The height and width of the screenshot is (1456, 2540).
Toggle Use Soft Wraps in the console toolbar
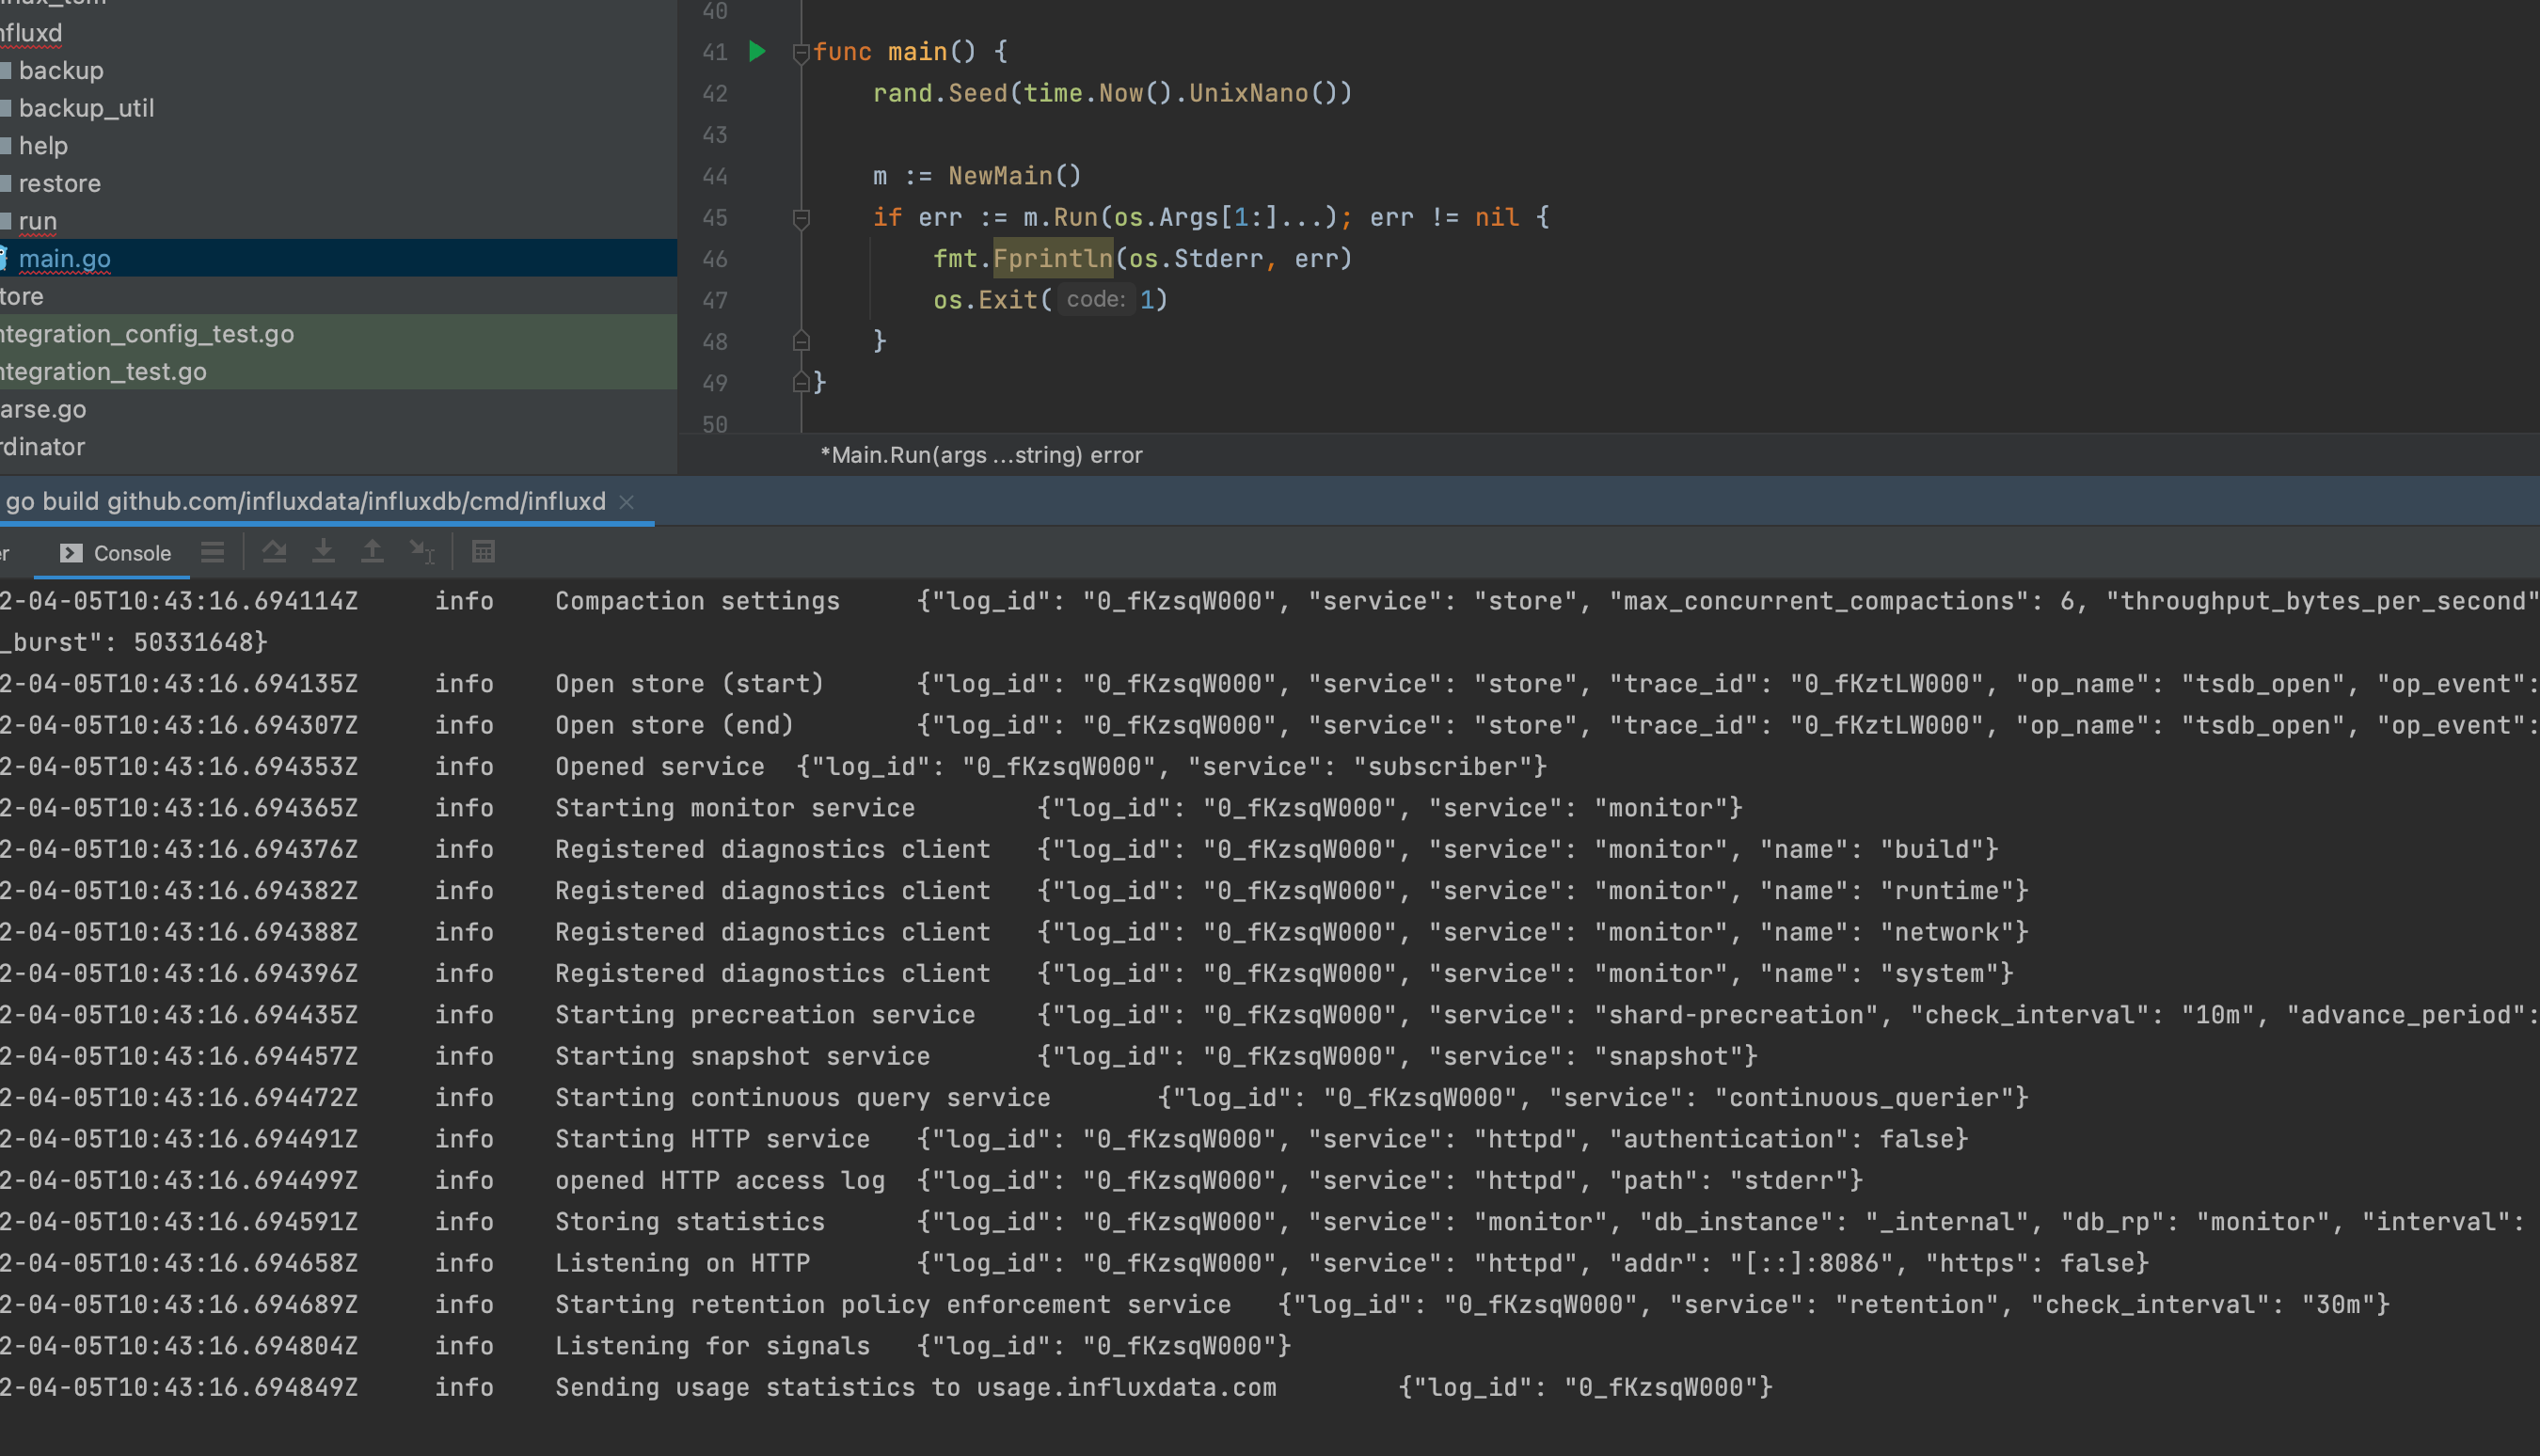[x=212, y=551]
